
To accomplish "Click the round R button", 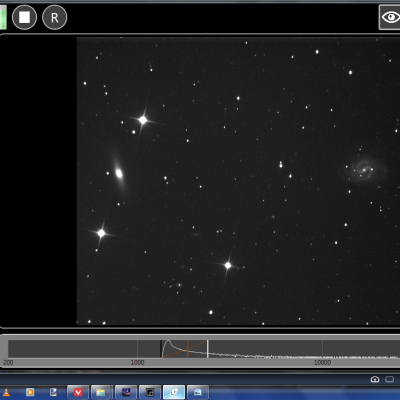I will [x=55, y=17].
